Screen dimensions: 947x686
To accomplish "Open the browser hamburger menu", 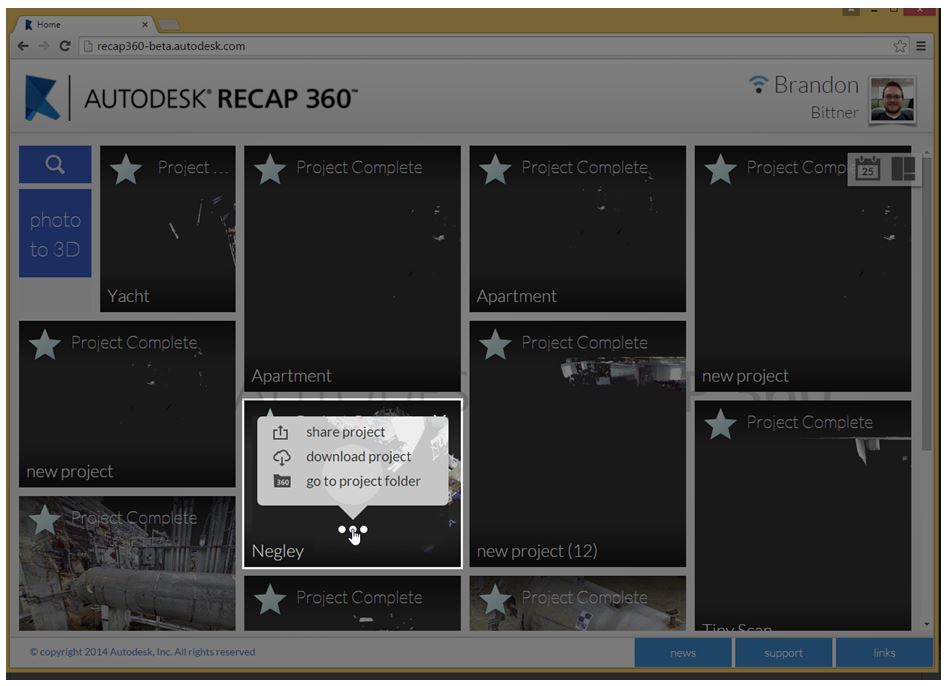I will 921,46.
